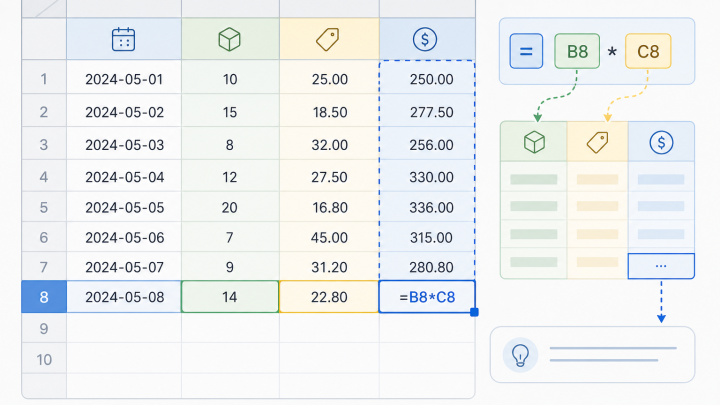
Task: Click the yellow-outlined cell with 22.80
Action: point(329,297)
